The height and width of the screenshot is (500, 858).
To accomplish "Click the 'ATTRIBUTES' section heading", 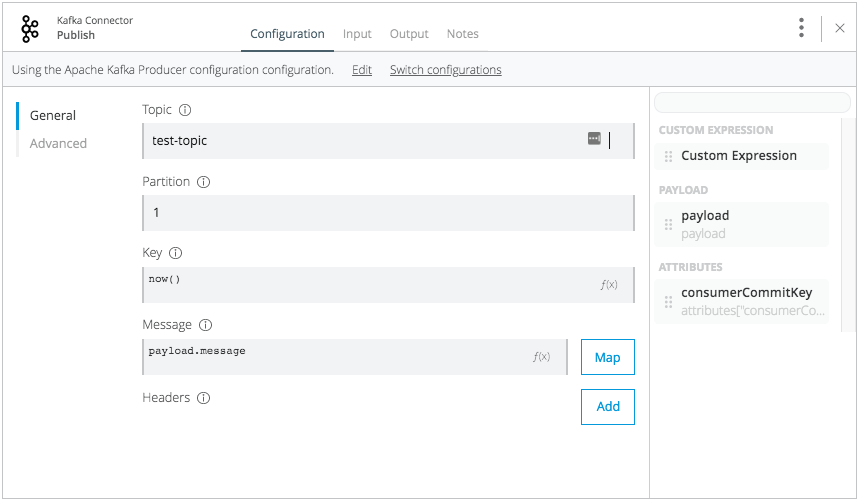I will 690,268.
